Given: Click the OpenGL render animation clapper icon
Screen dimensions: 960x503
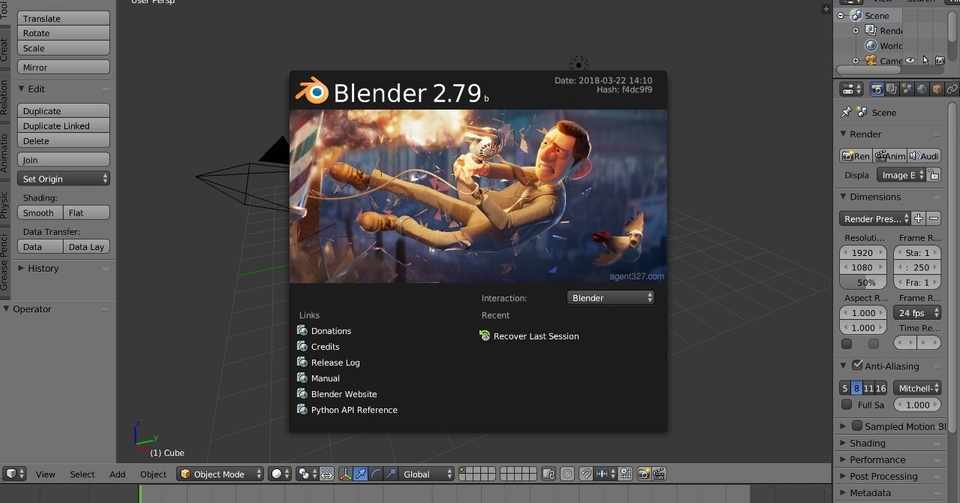Looking at the screenshot, I should [659, 474].
